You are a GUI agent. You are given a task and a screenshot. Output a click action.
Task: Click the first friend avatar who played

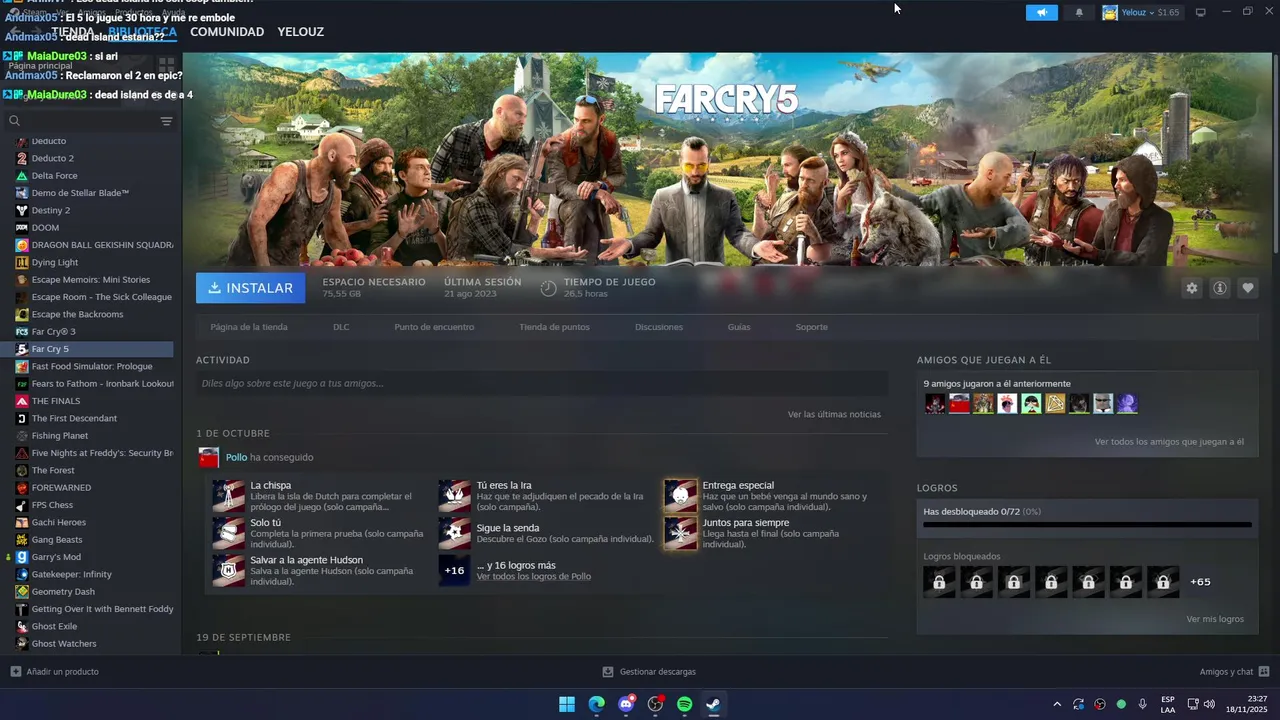tap(935, 404)
